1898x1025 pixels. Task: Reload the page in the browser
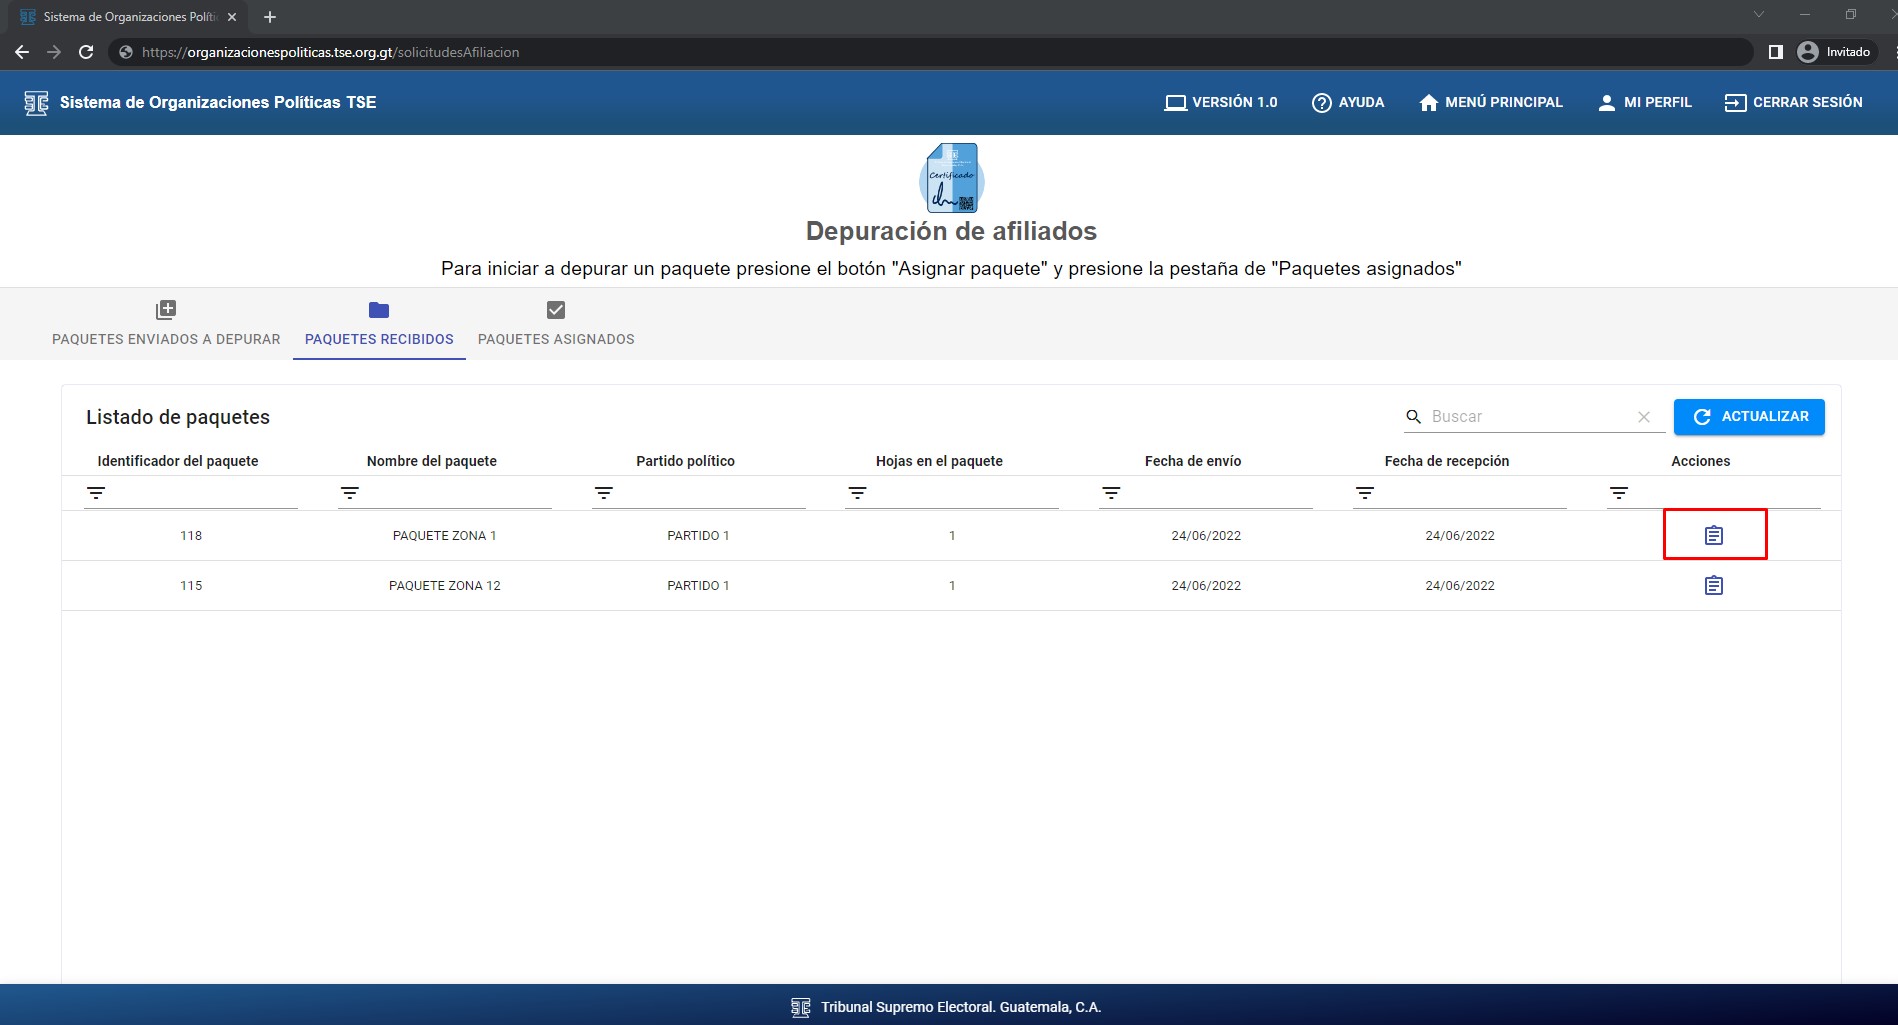[86, 52]
